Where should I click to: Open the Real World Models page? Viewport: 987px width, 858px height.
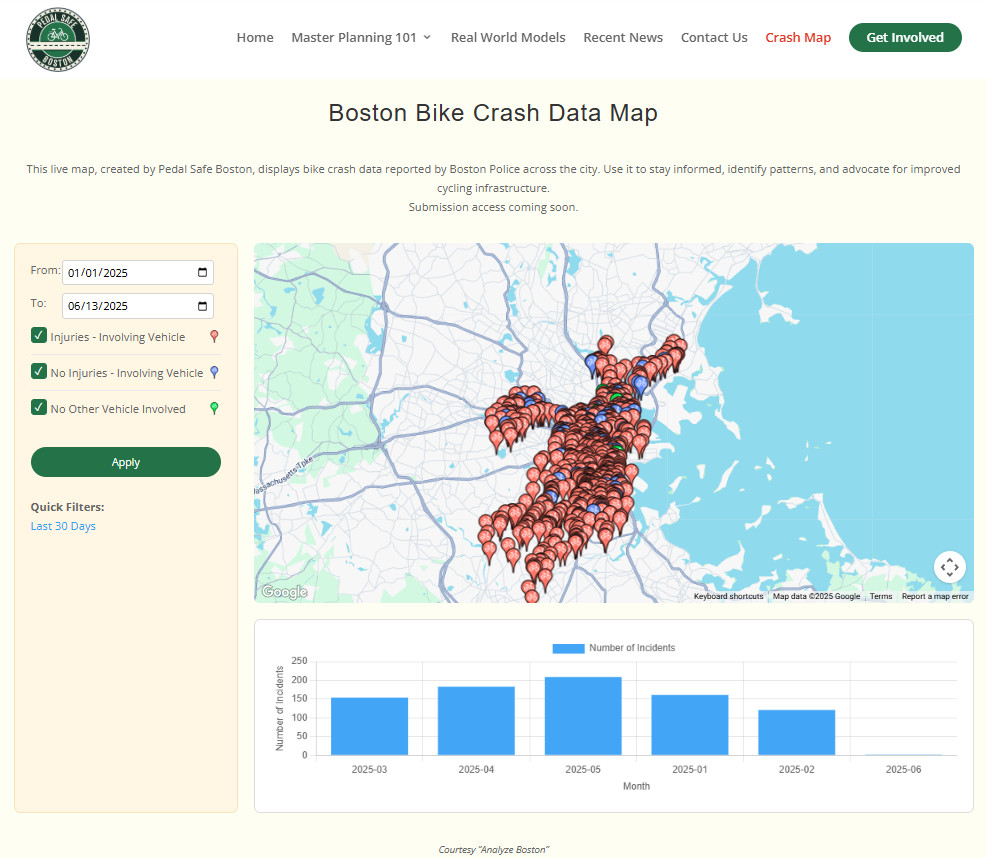pos(508,38)
